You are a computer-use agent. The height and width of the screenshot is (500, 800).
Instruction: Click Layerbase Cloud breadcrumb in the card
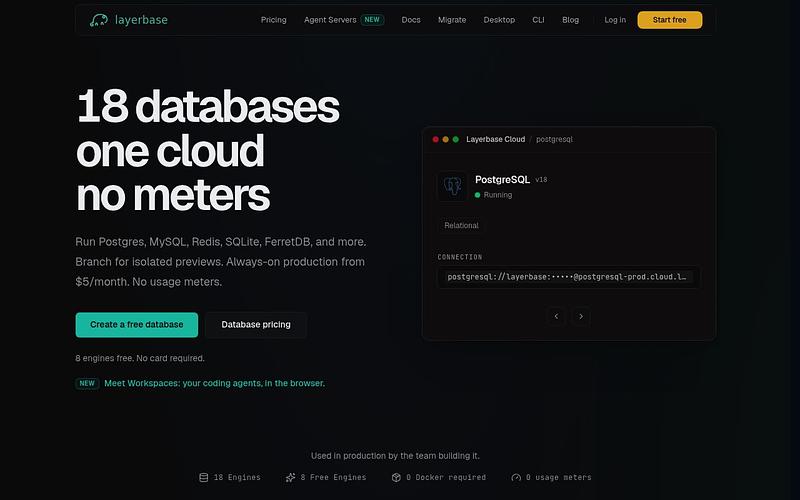495,139
